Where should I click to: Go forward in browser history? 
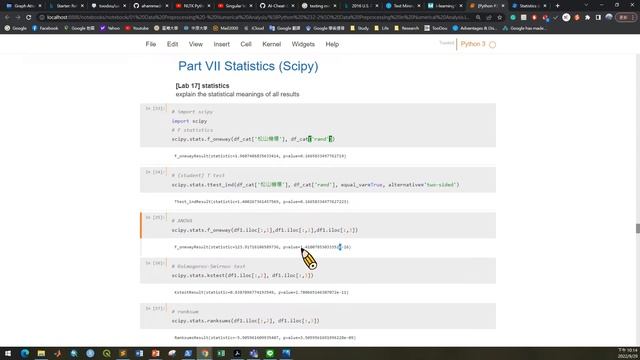[18, 18]
